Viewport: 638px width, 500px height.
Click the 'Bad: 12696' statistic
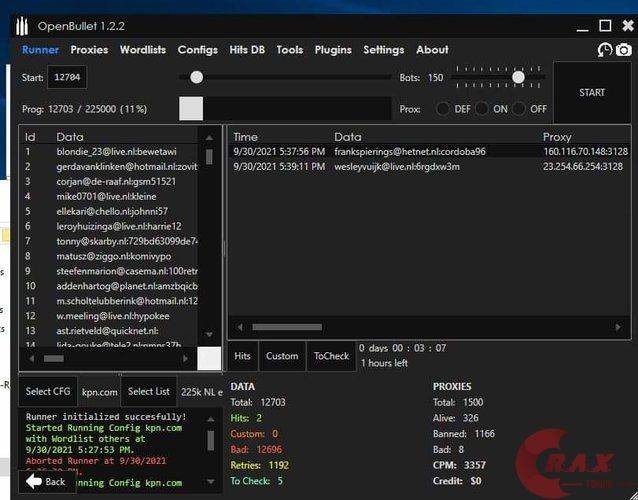point(256,450)
